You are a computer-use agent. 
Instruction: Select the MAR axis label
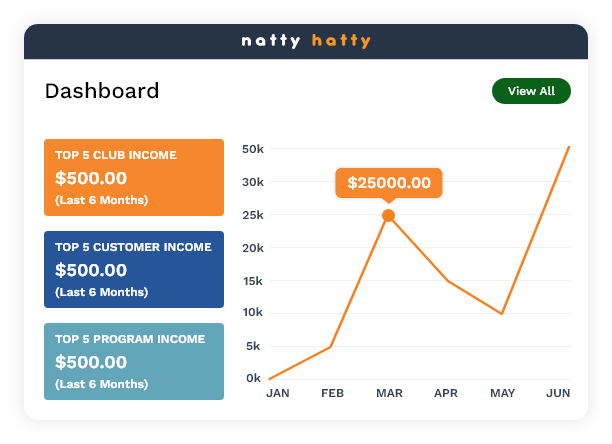click(389, 394)
